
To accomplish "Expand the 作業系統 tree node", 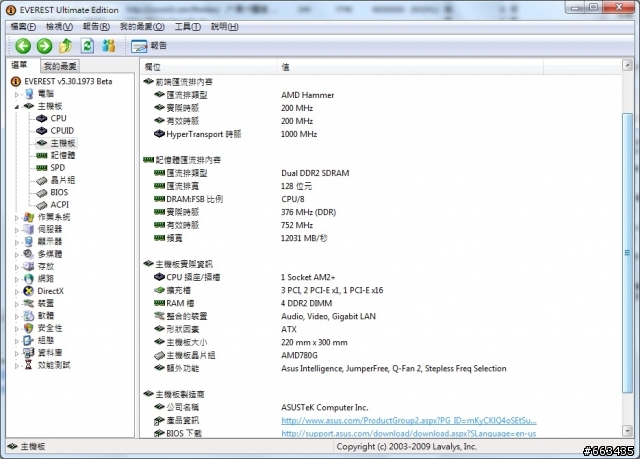I will click(17, 218).
